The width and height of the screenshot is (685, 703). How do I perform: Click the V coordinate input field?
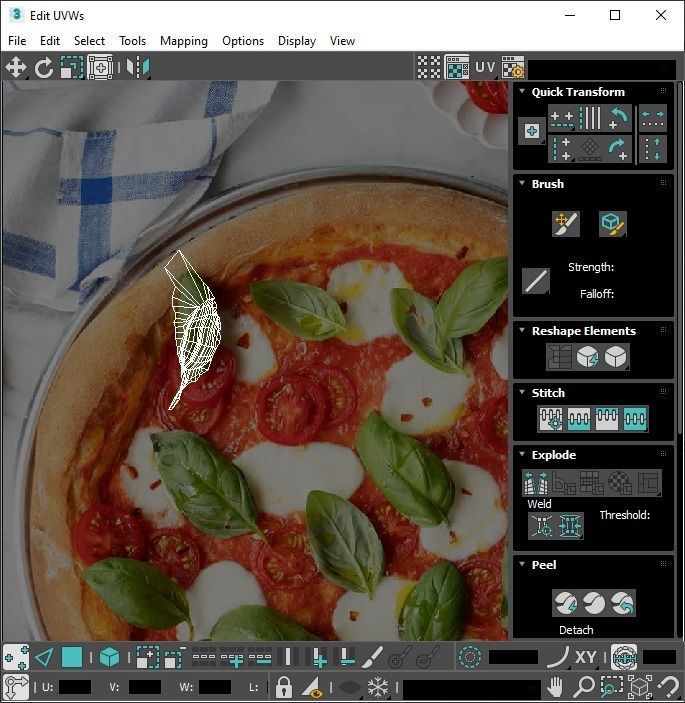tap(144, 687)
